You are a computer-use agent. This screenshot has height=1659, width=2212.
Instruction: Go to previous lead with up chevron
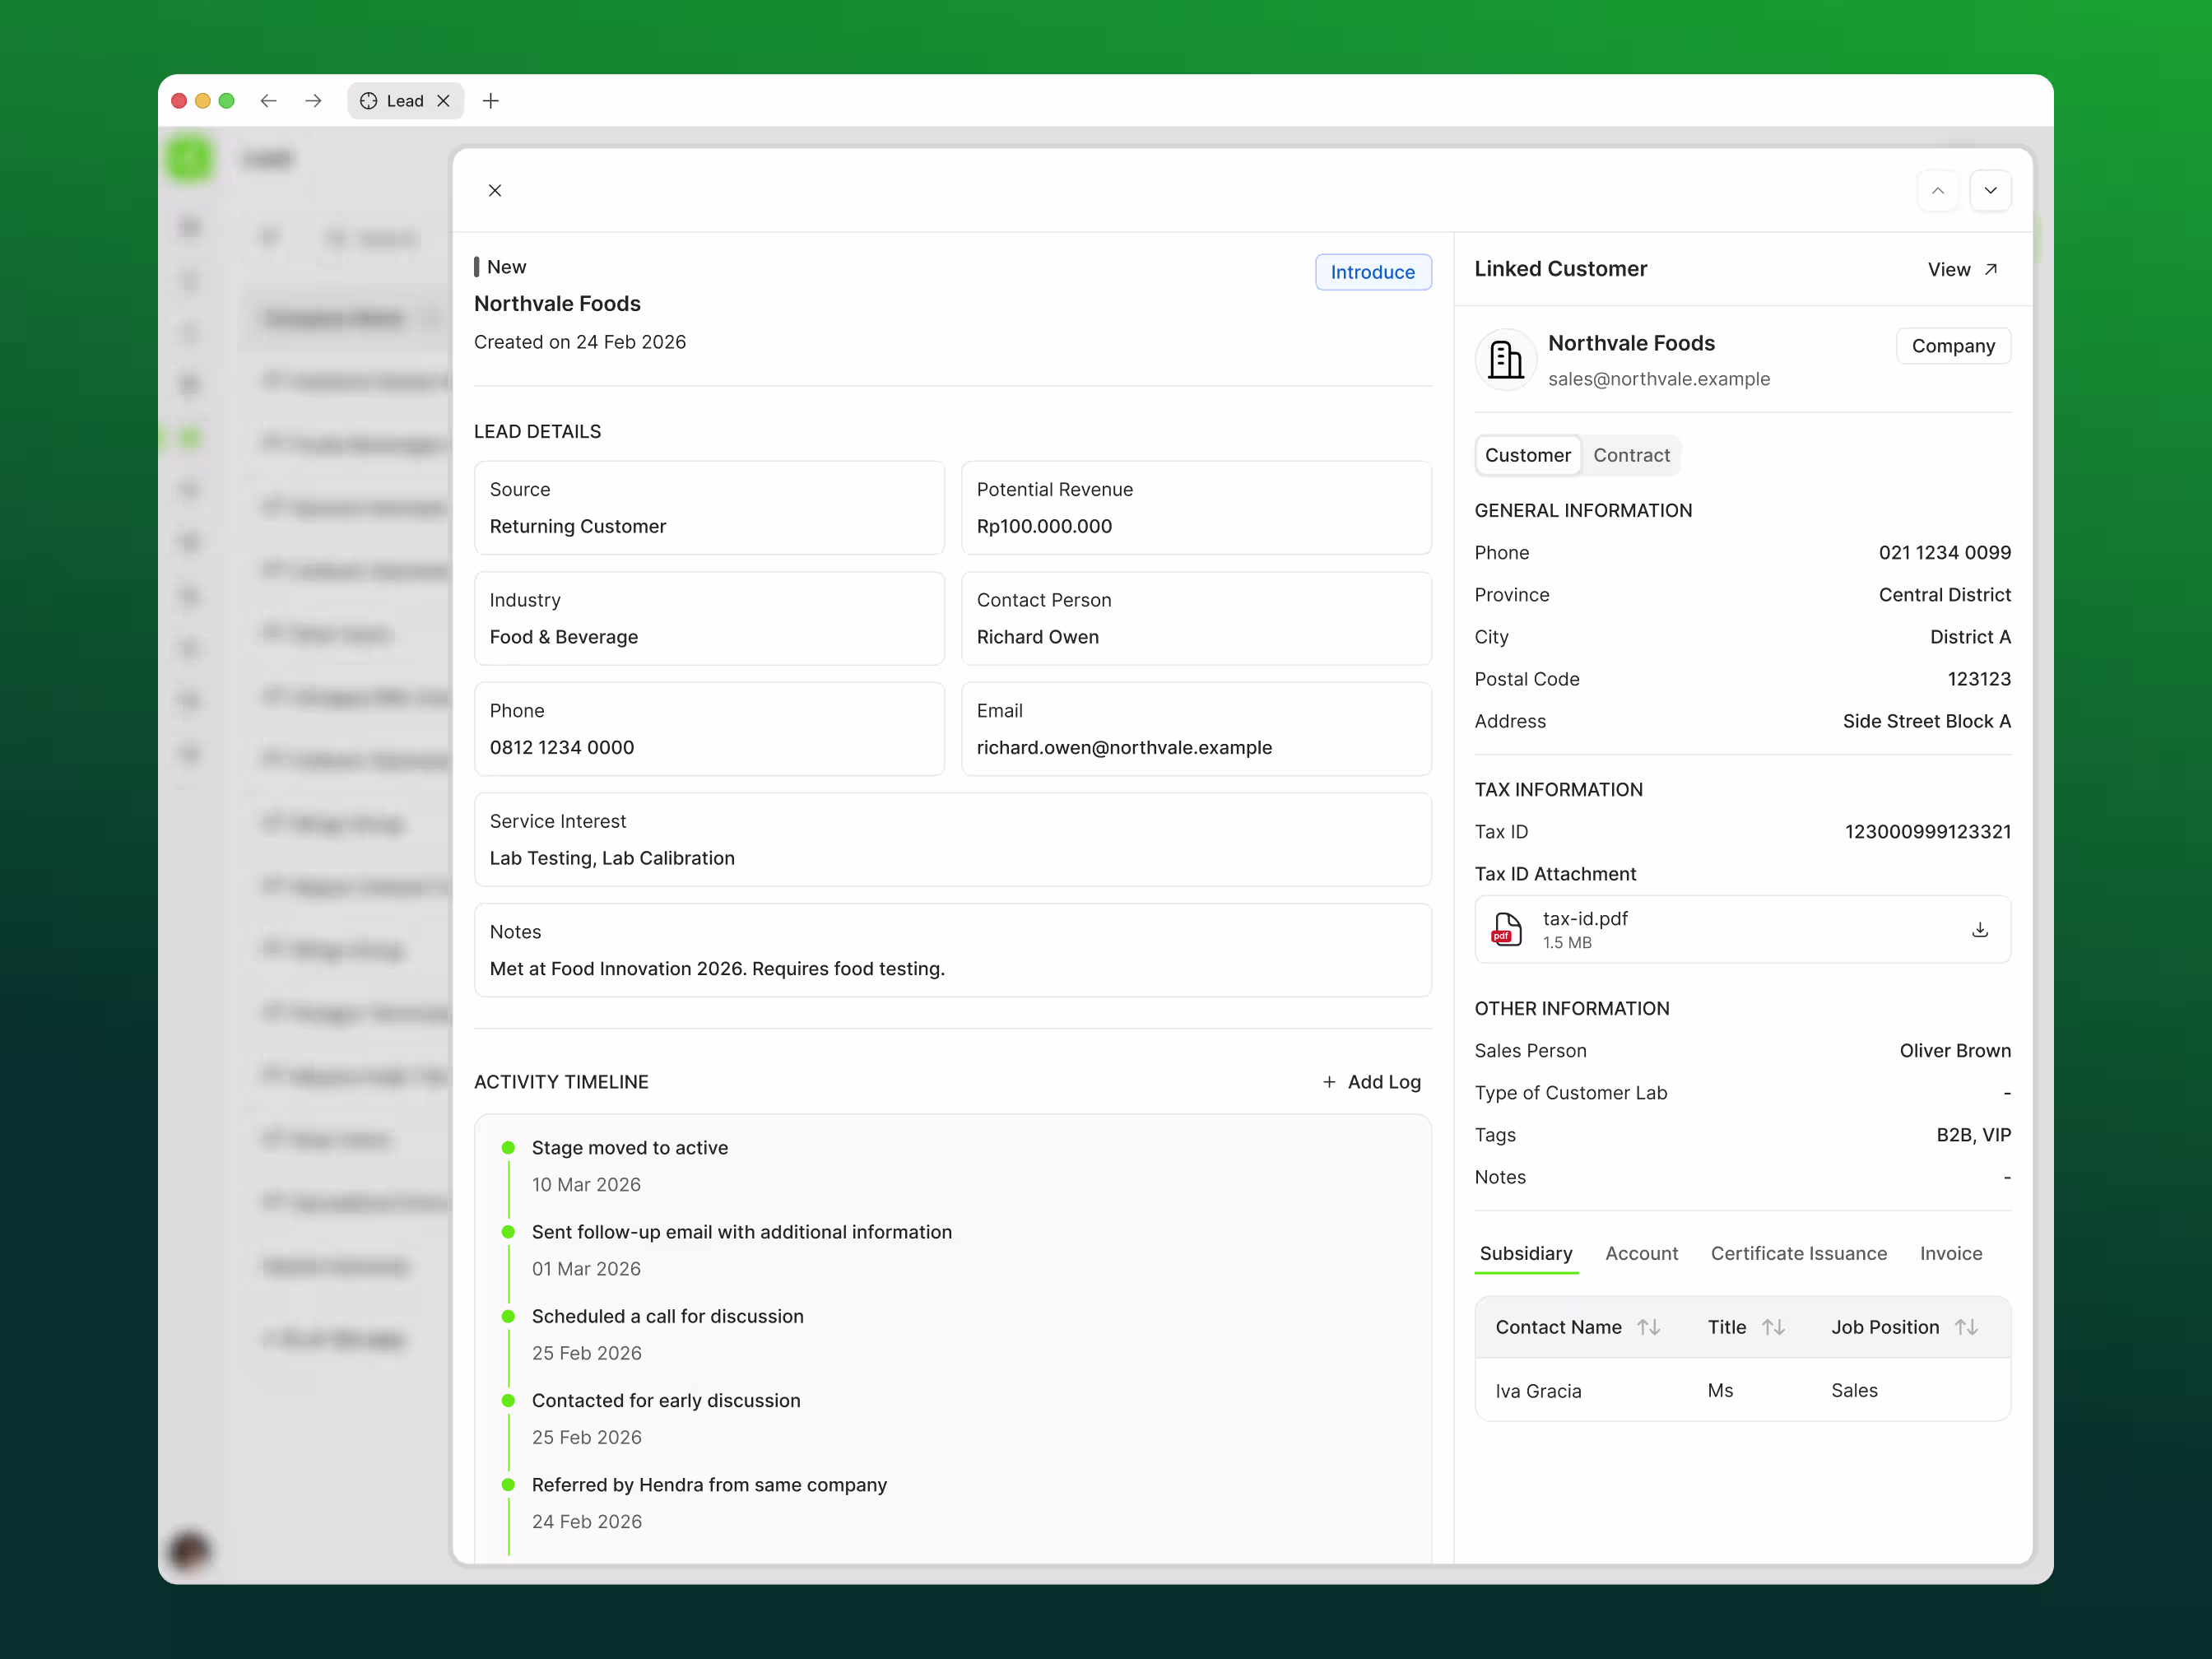pos(1938,190)
